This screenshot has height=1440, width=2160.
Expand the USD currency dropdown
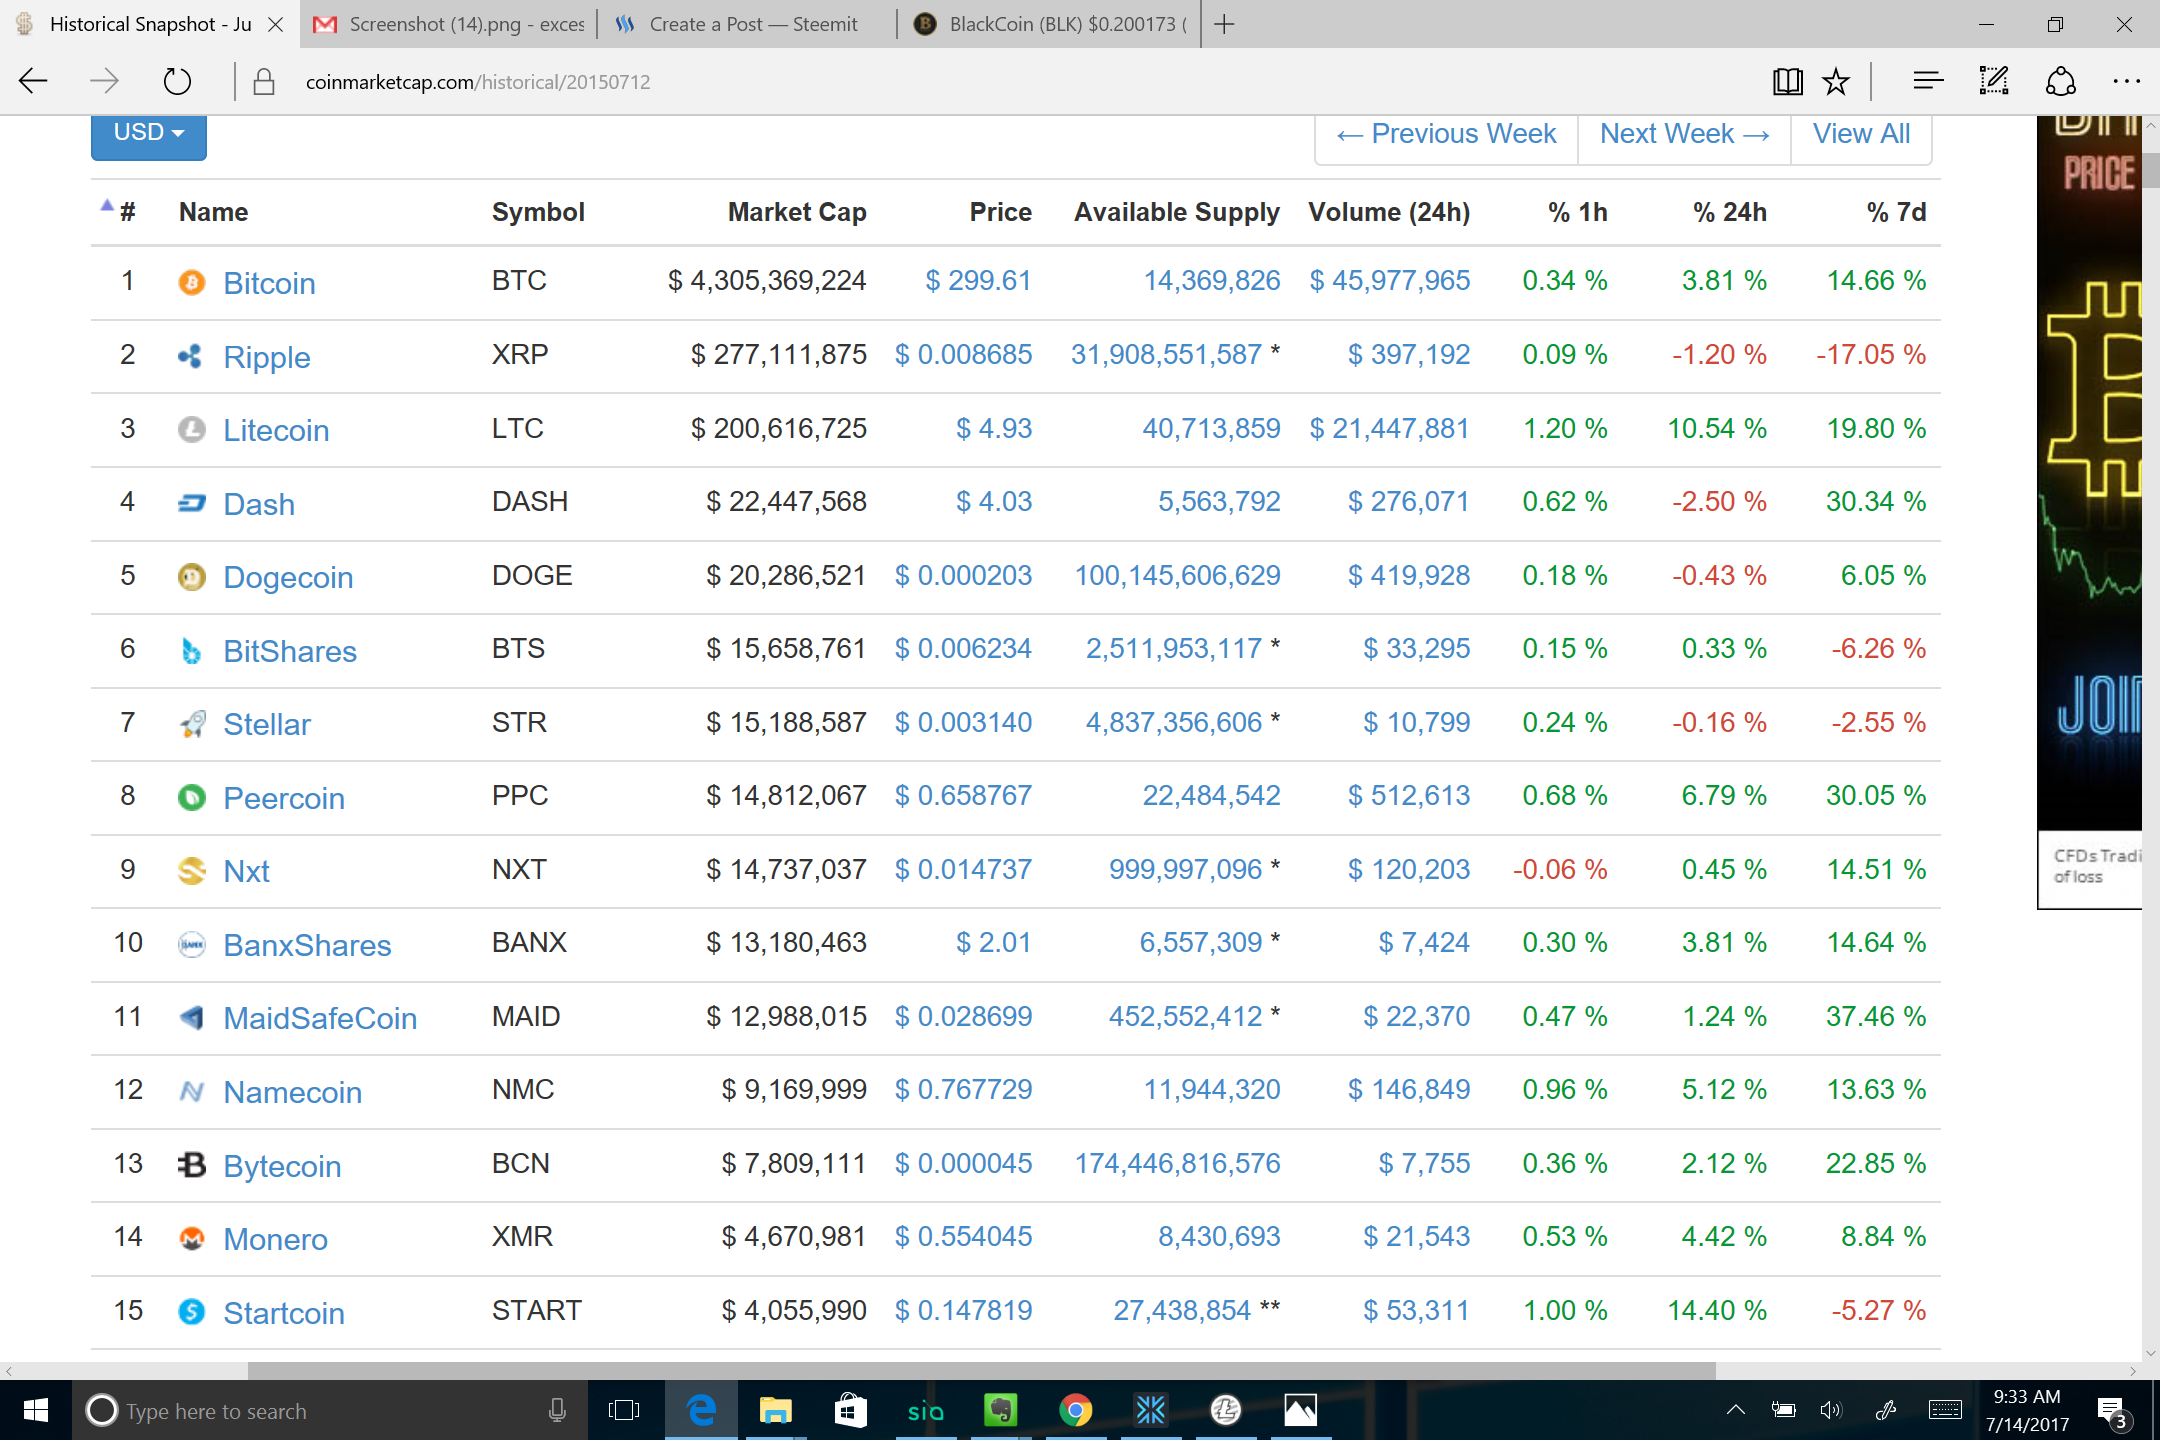coord(149,133)
